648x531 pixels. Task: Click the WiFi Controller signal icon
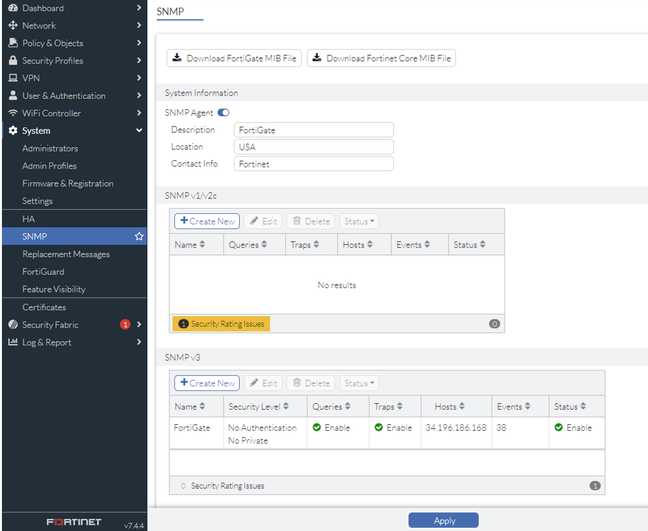[13, 113]
